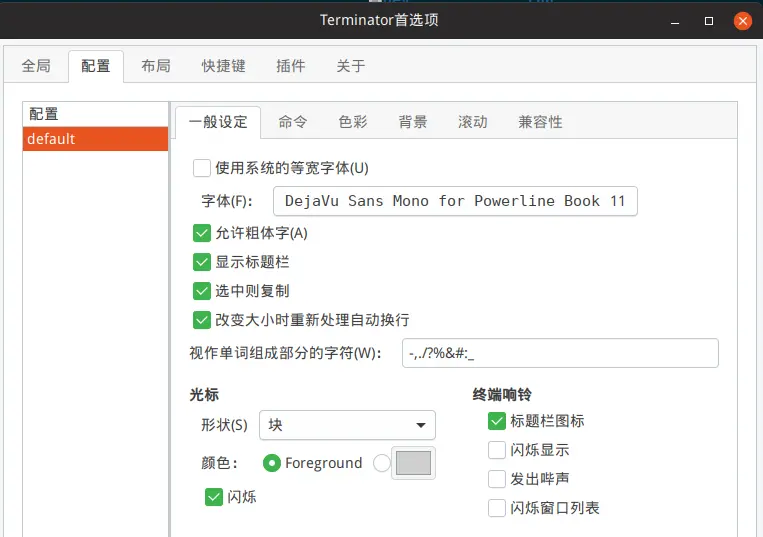Open the 全局 tab

coord(36,66)
